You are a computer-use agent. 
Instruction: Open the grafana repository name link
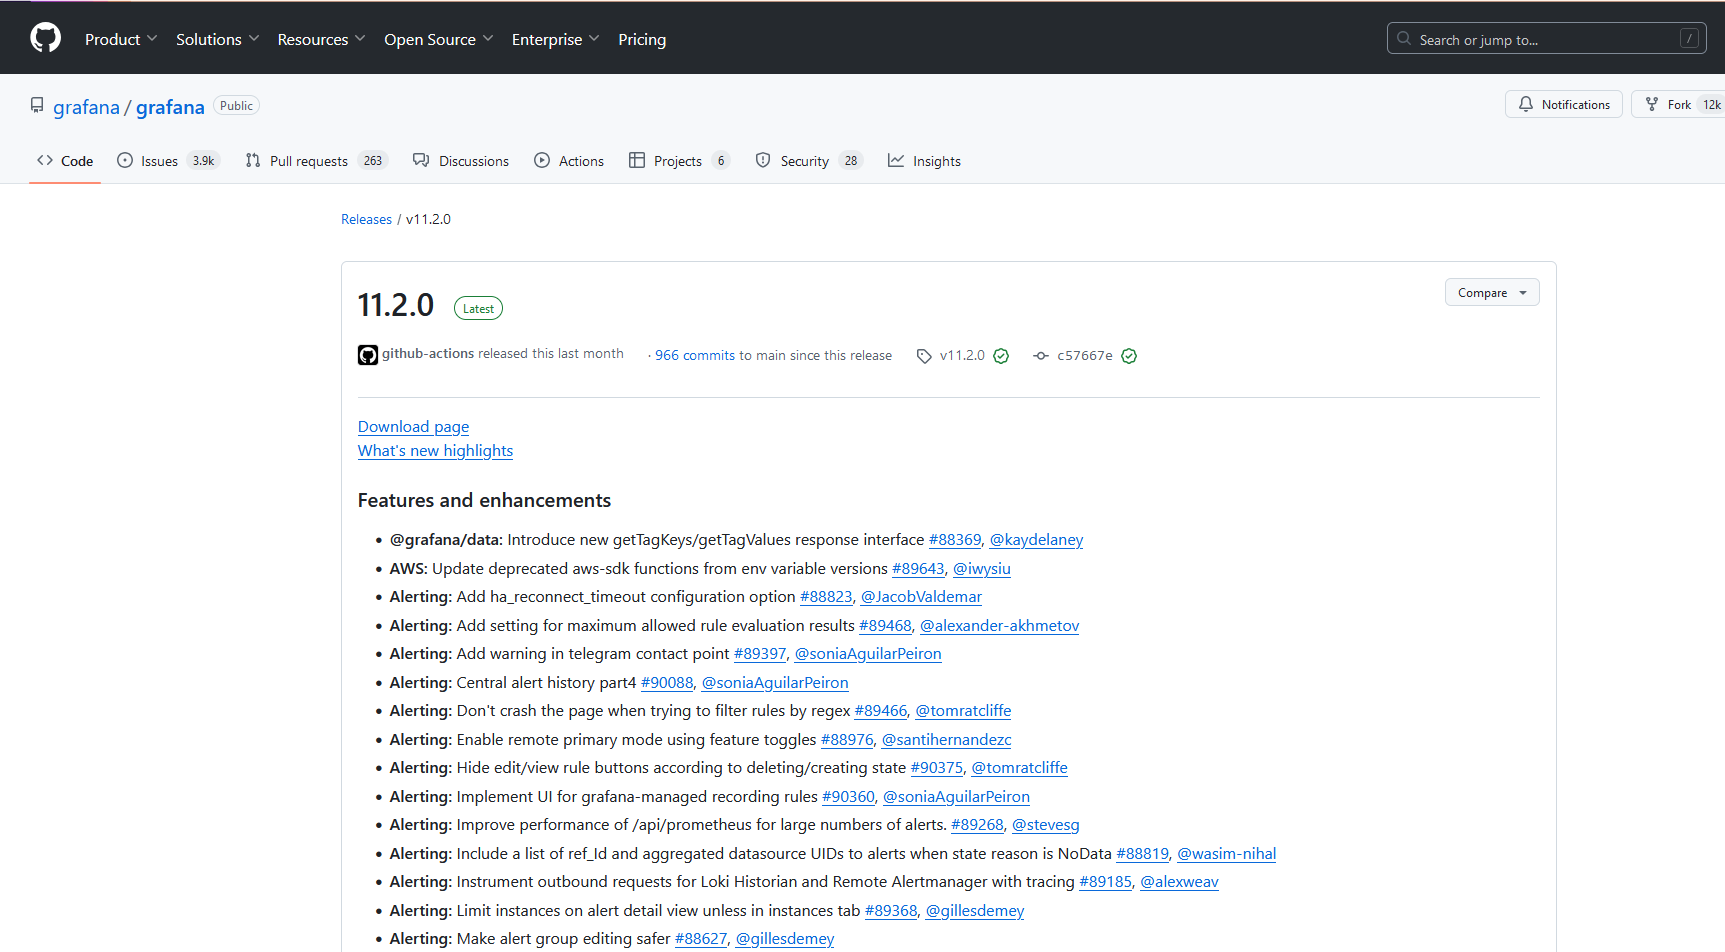(170, 107)
